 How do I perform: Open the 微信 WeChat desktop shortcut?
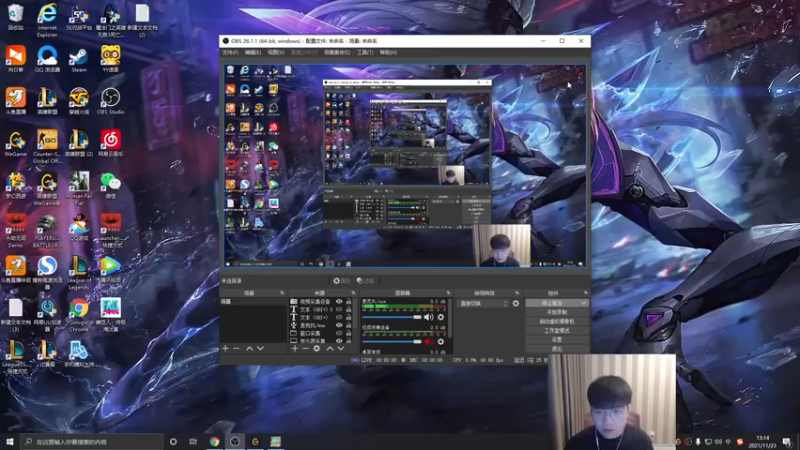tap(110, 185)
